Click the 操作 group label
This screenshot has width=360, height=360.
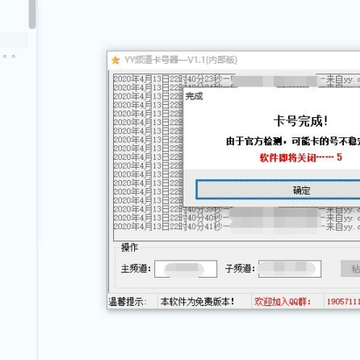(129, 248)
